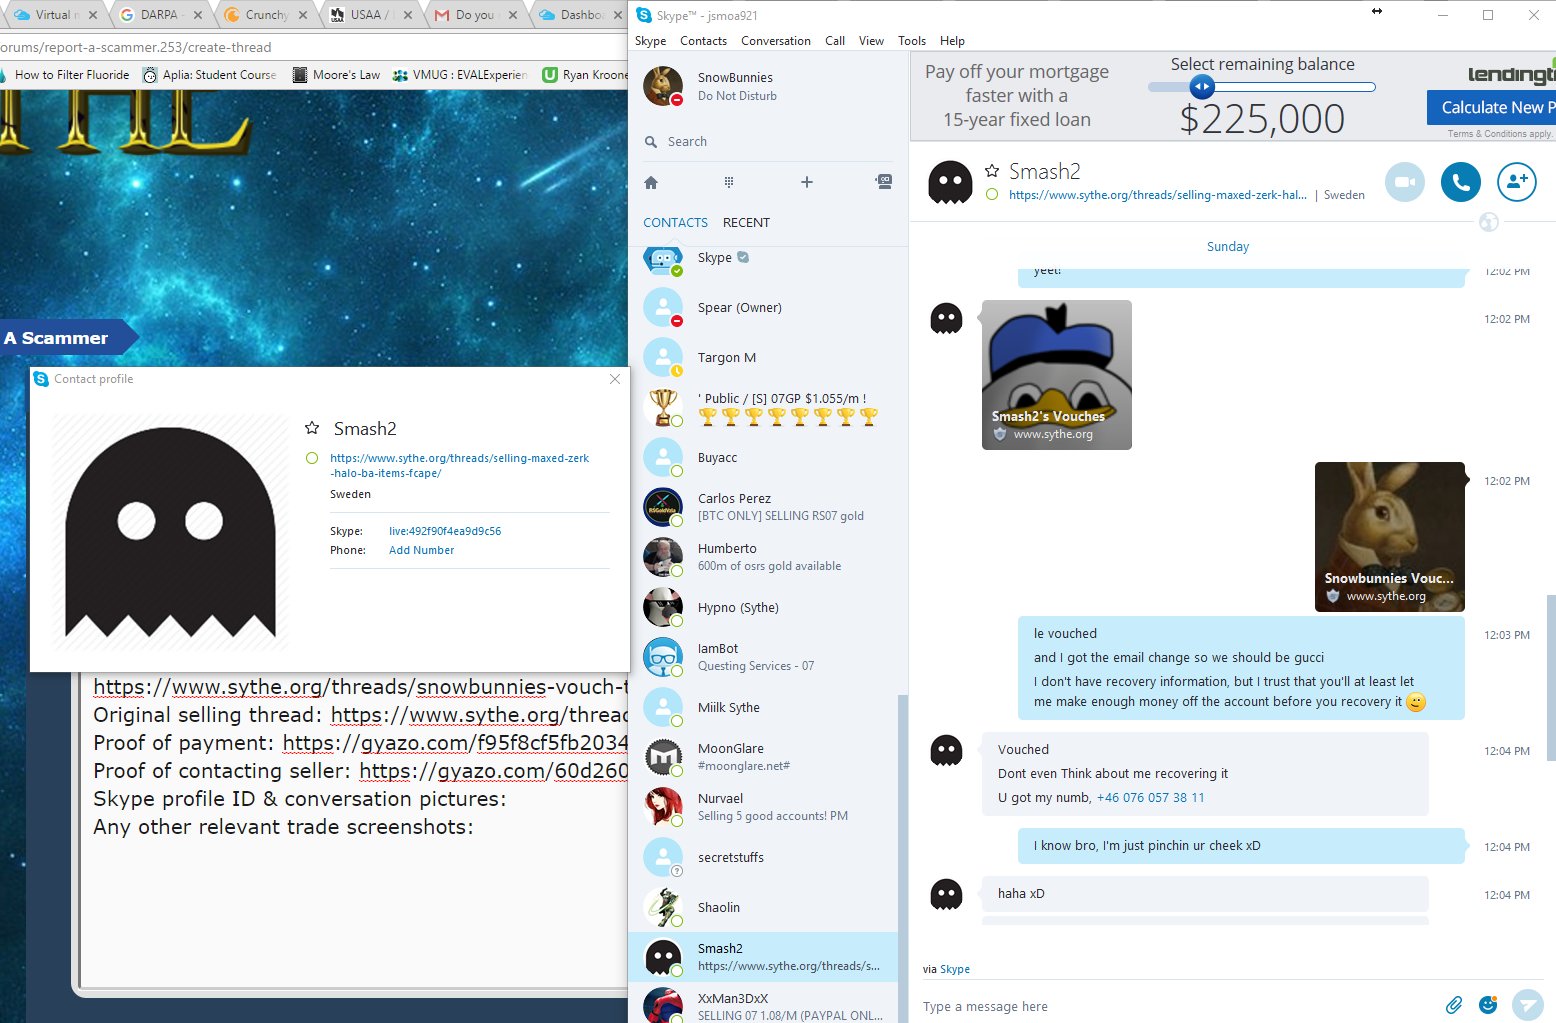Click the +46 076 057 38 11 phone link
The image size is (1556, 1023).
click(1151, 798)
